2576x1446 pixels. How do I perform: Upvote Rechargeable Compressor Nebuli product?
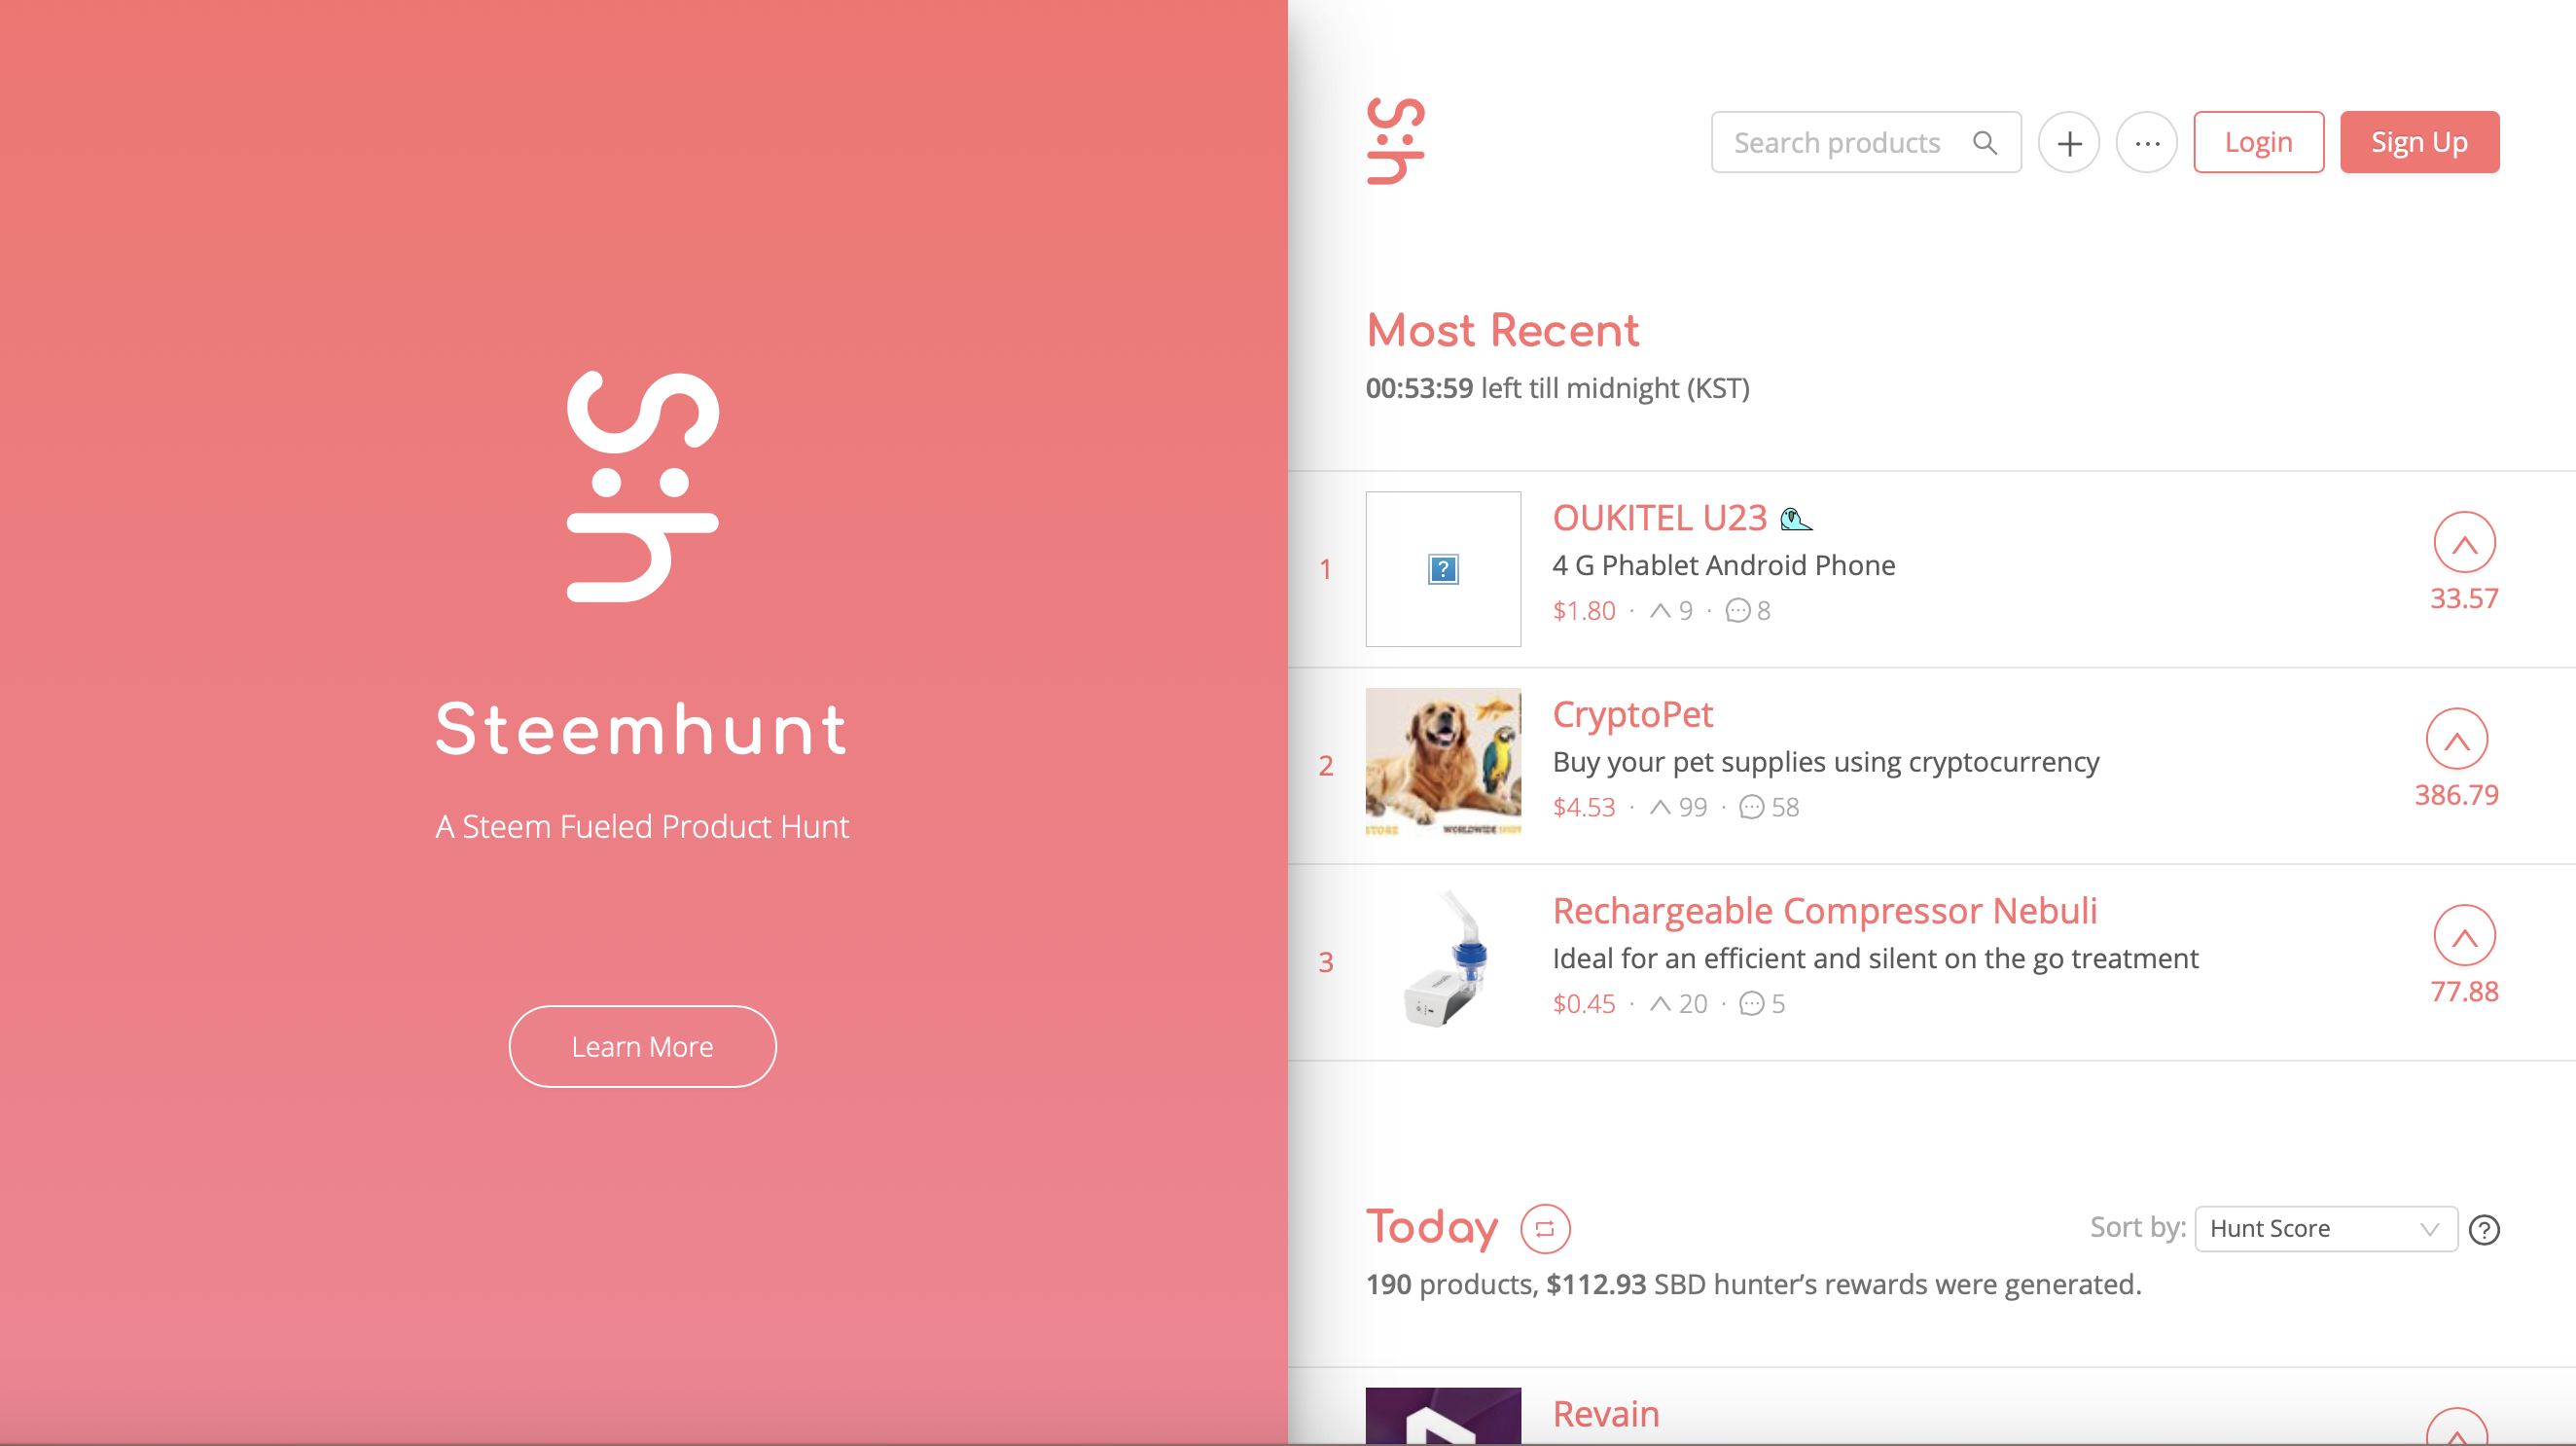tap(2464, 936)
